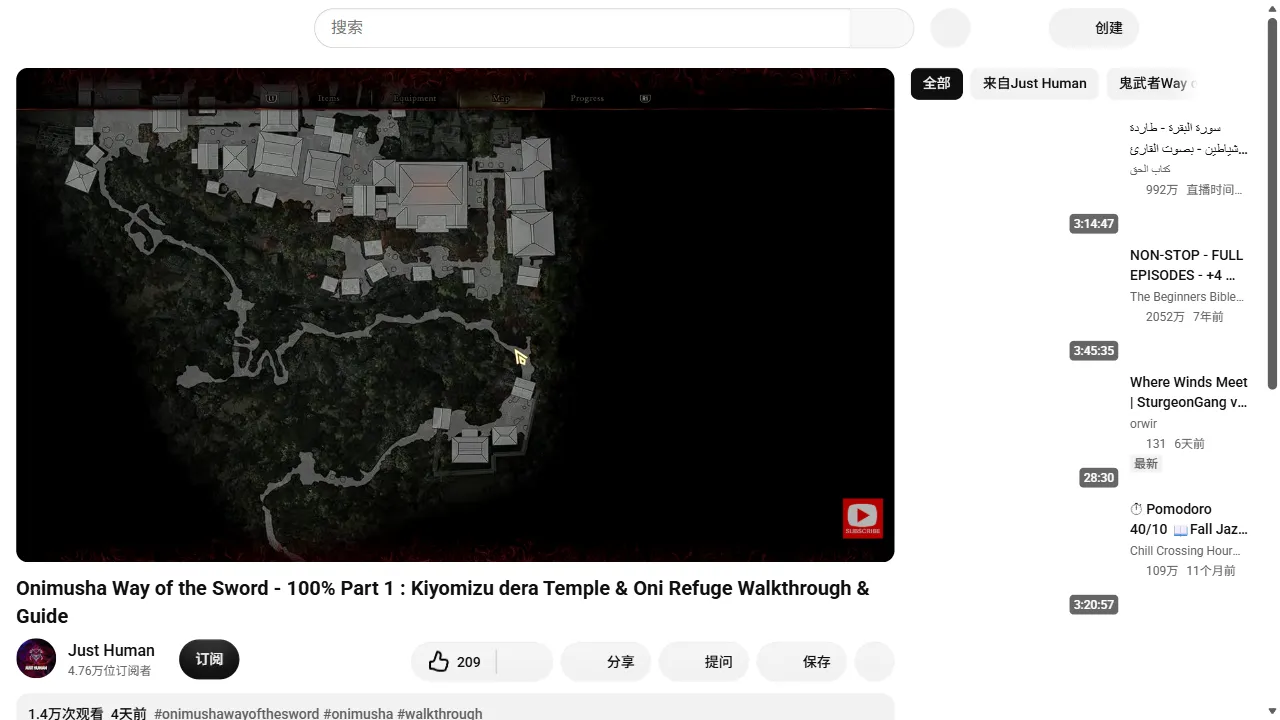The width and height of the screenshot is (1280, 720).
Task: Open the orwir channel name
Action: point(1143,424)
